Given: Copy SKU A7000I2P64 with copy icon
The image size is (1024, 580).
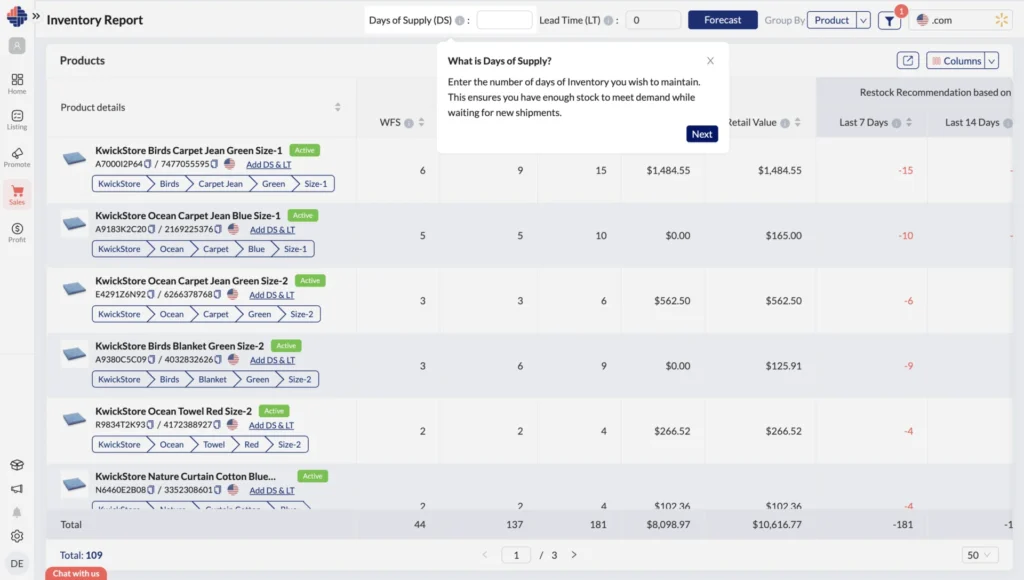Looking at the screenshot, I should 148,164.
